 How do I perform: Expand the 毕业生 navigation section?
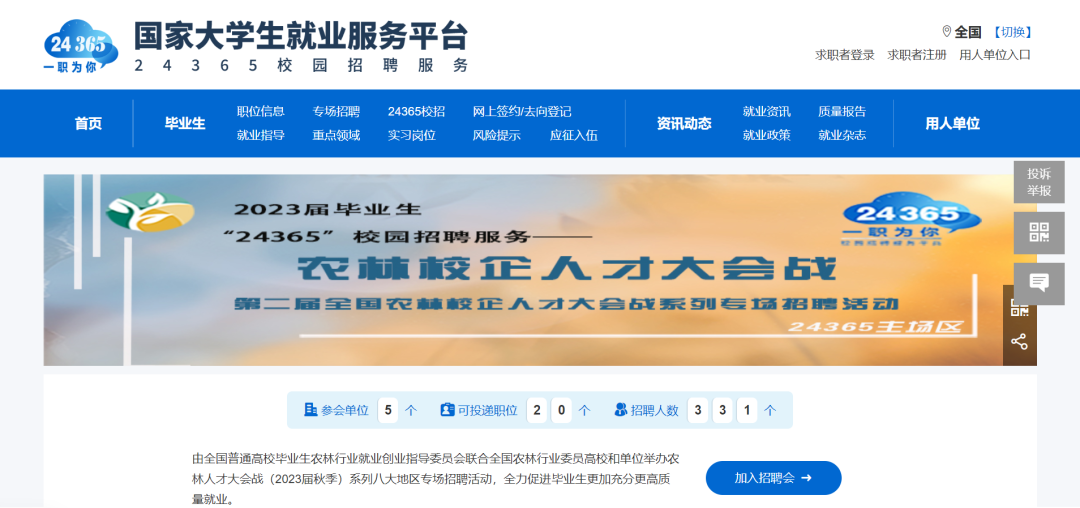coord(185,124)
